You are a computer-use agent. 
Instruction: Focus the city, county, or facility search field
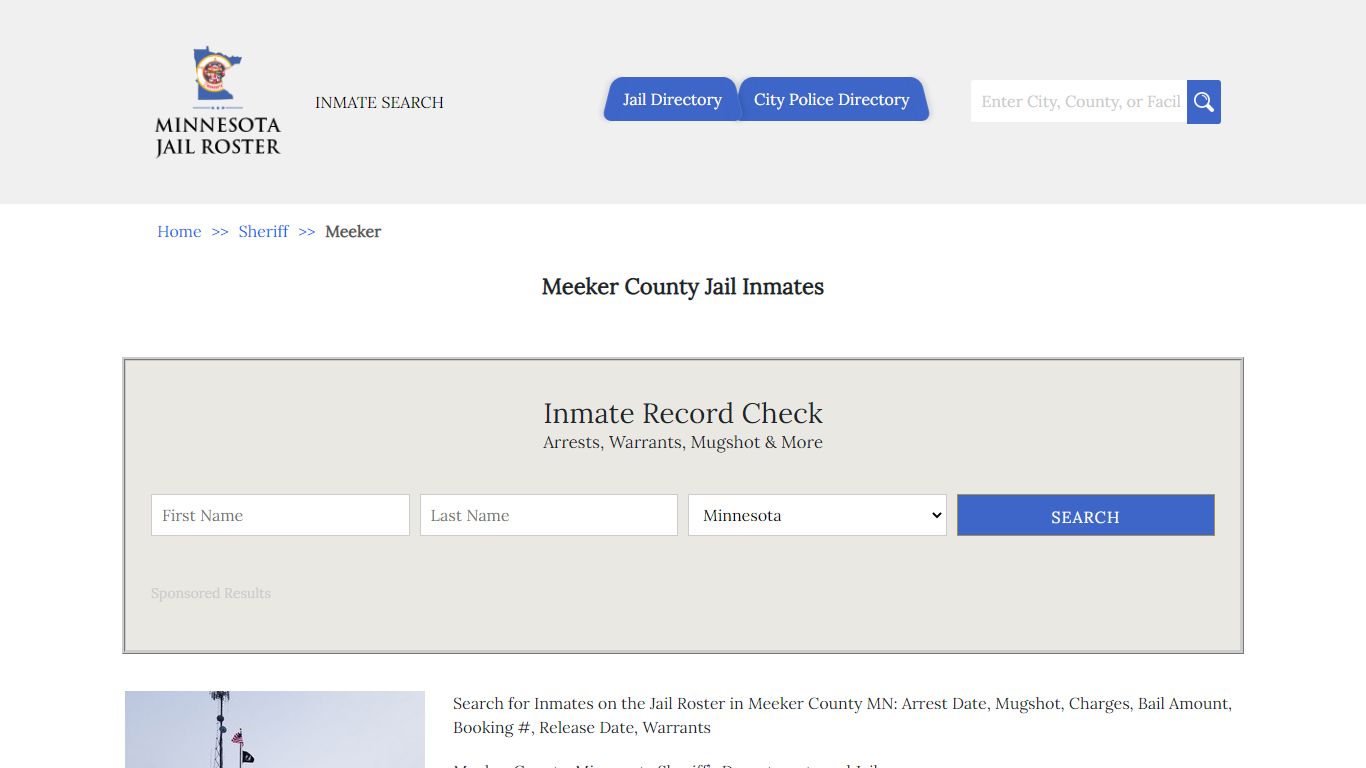point(1079,102)
